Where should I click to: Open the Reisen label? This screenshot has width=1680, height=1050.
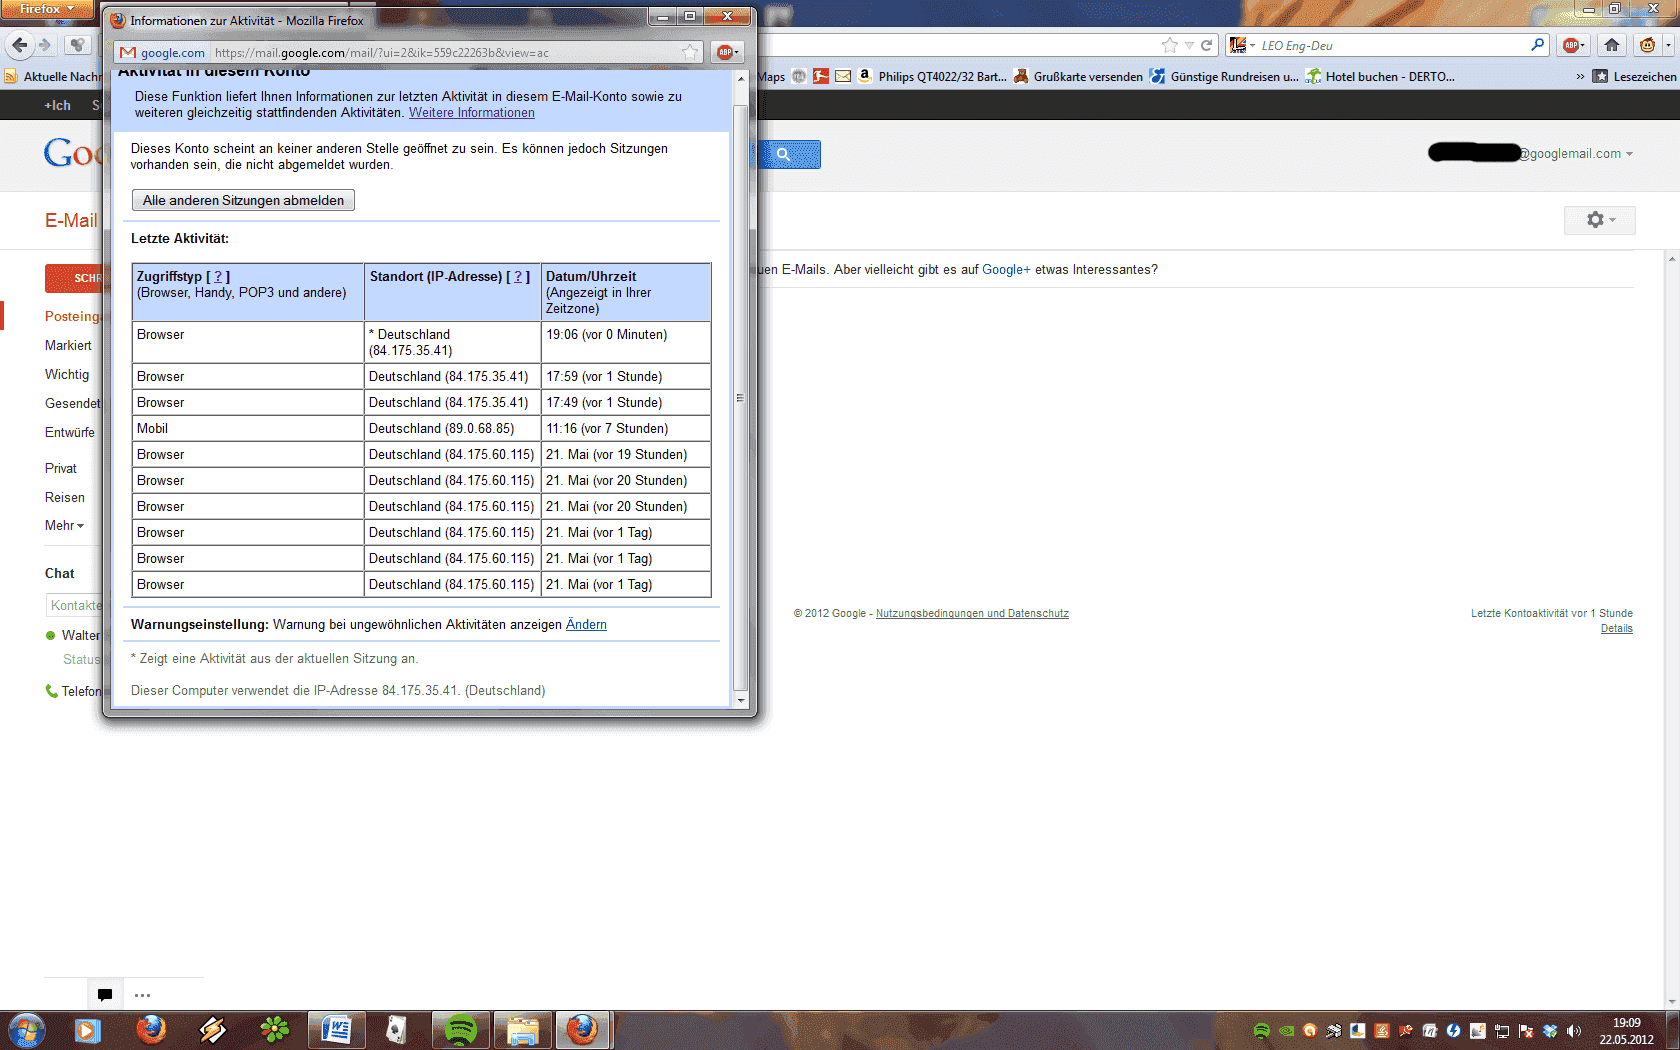click(x=65, y=497)
